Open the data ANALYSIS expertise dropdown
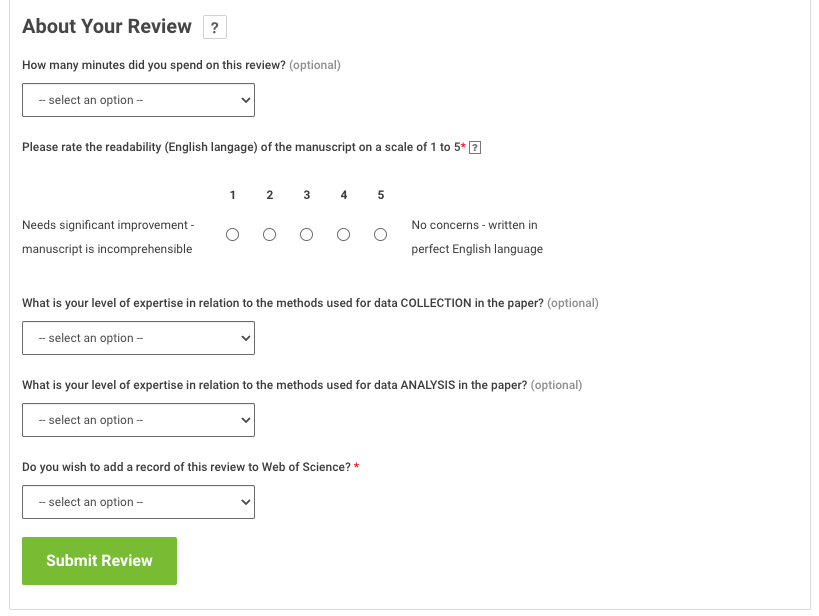 pyautogui.click(x=138, y=420)
